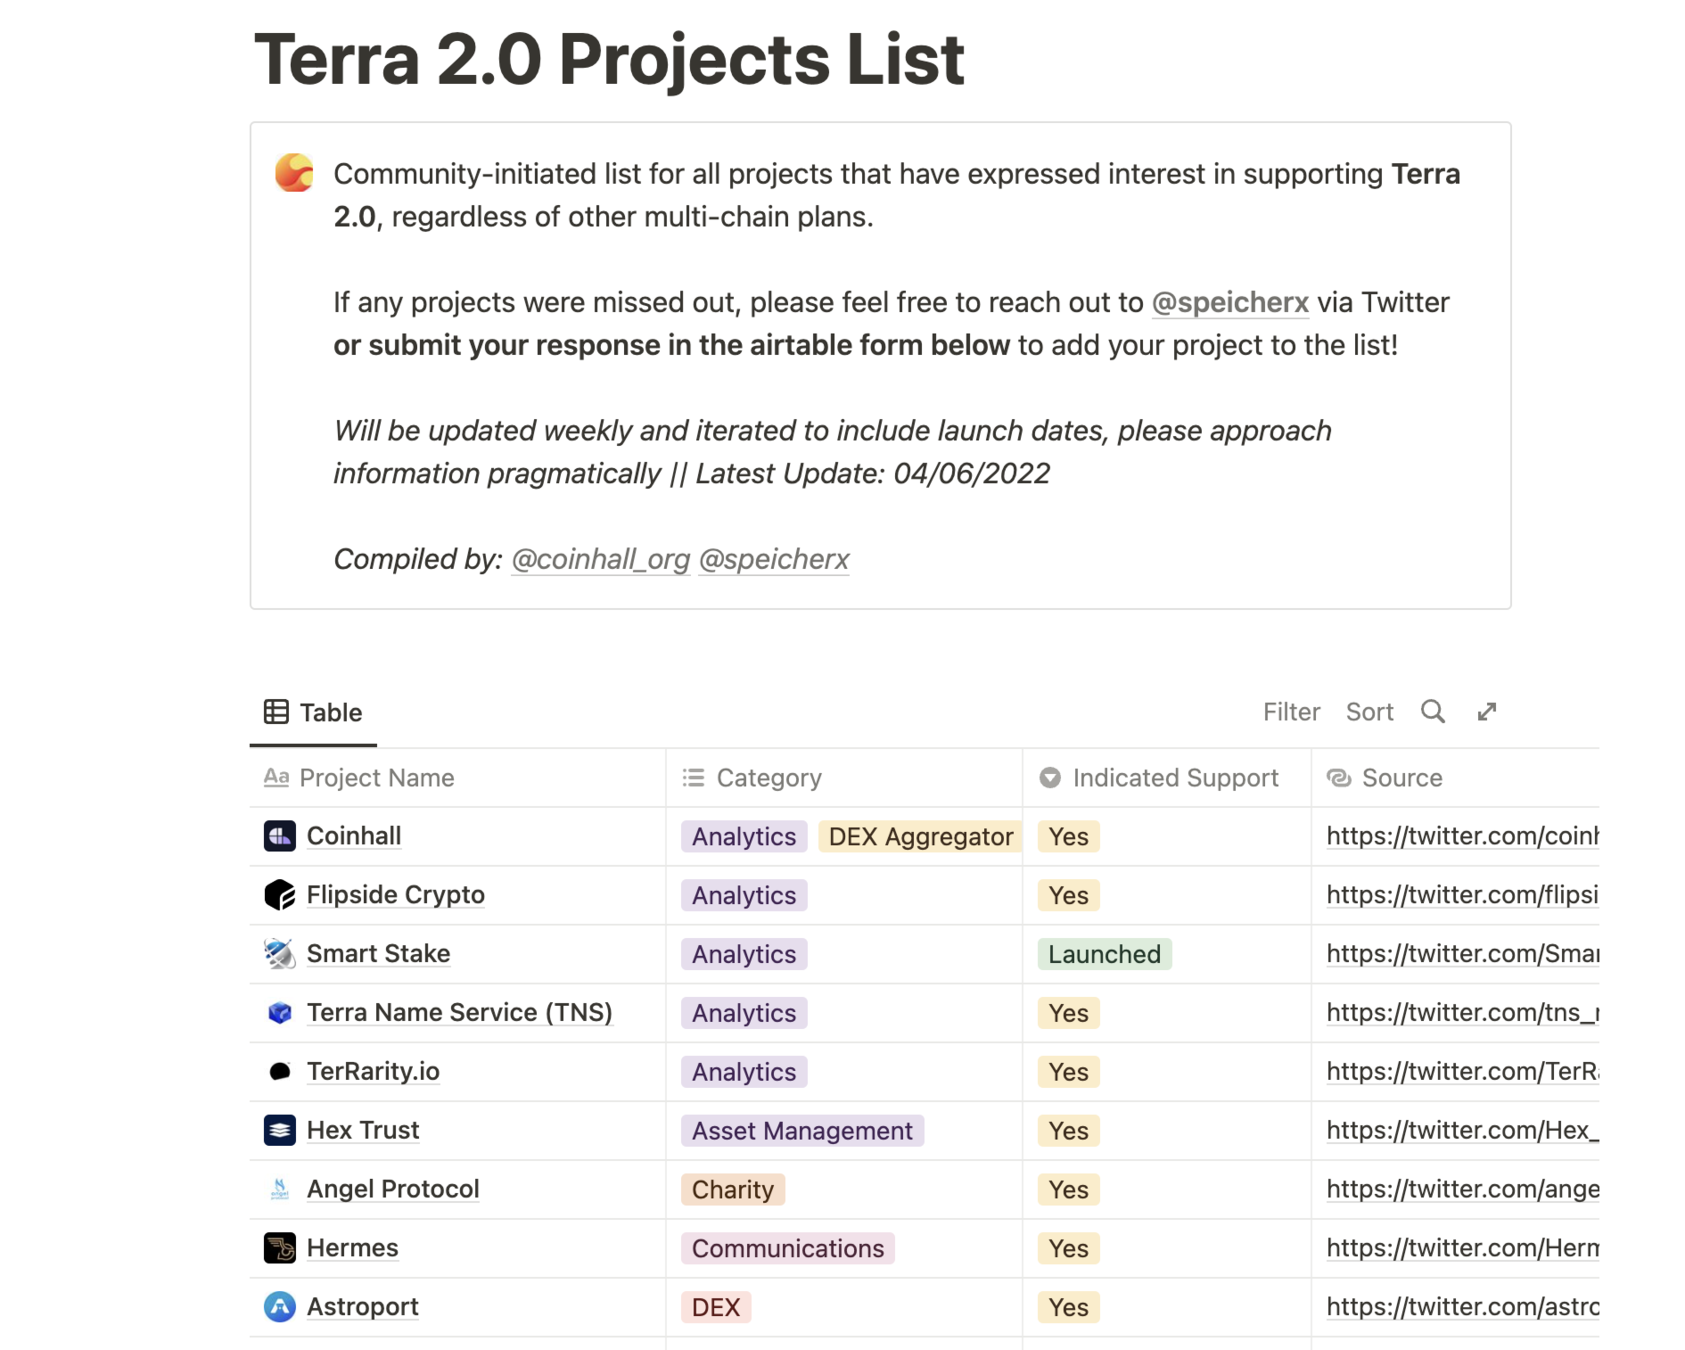Click Coinhall's Twitter source URL

(x=1462, y=836)
